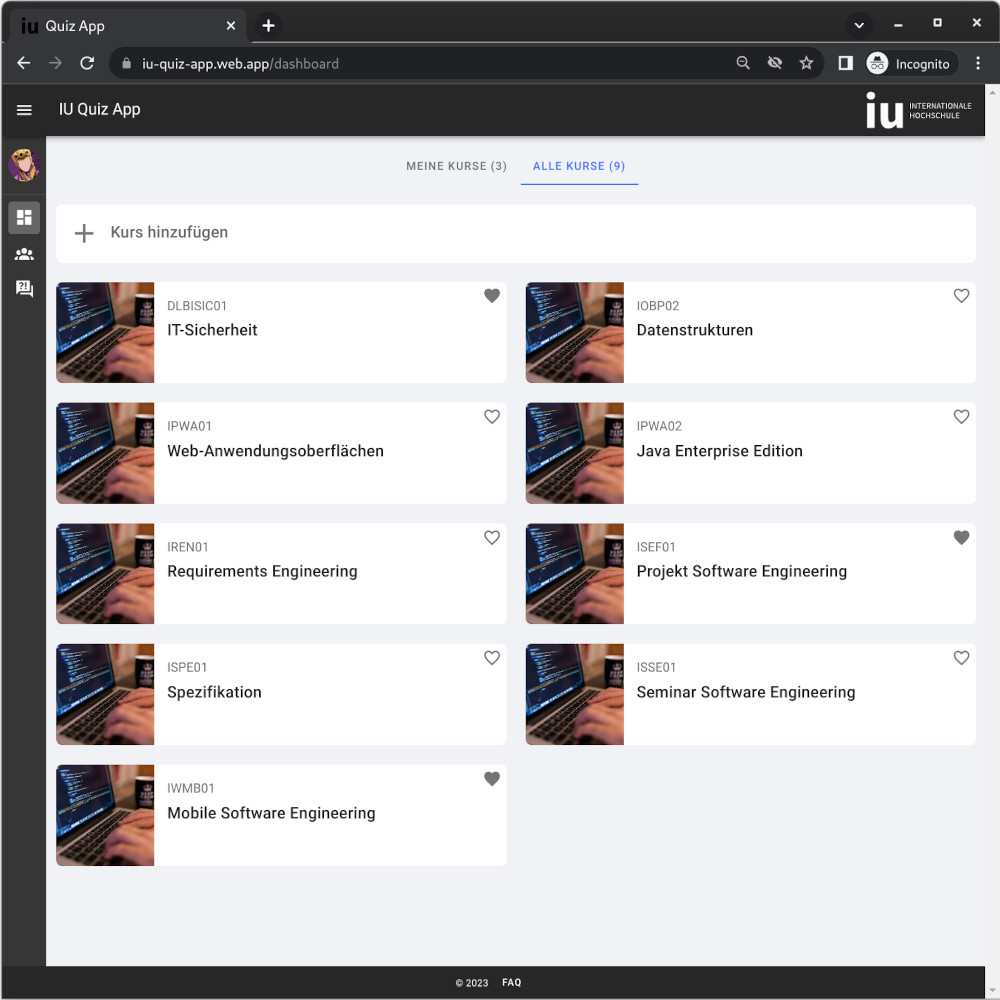The image size is (1000, 1000).
Task: Select the Quiz App browser tab
Action: coord(128,26)
